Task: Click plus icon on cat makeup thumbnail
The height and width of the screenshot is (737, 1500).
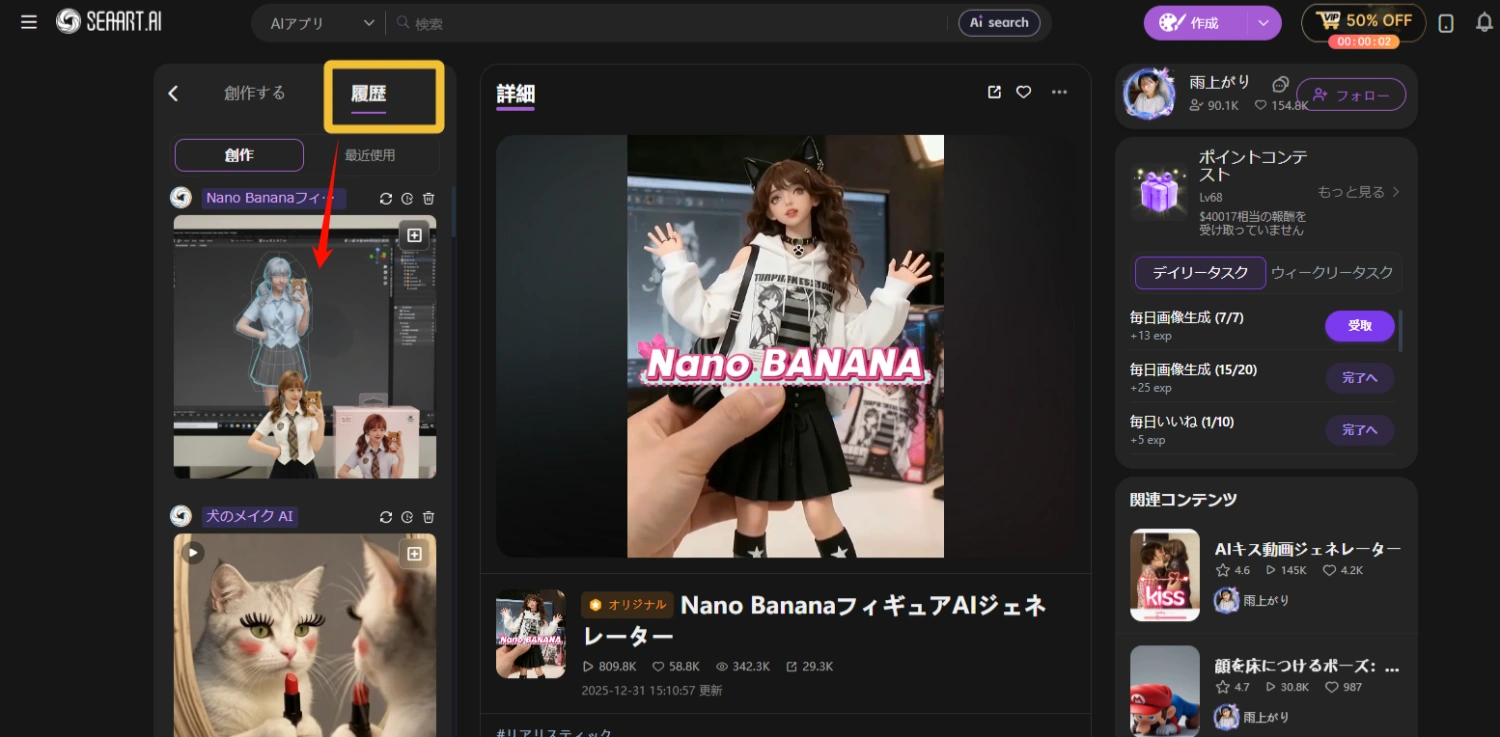Action: tap(414, 553)
